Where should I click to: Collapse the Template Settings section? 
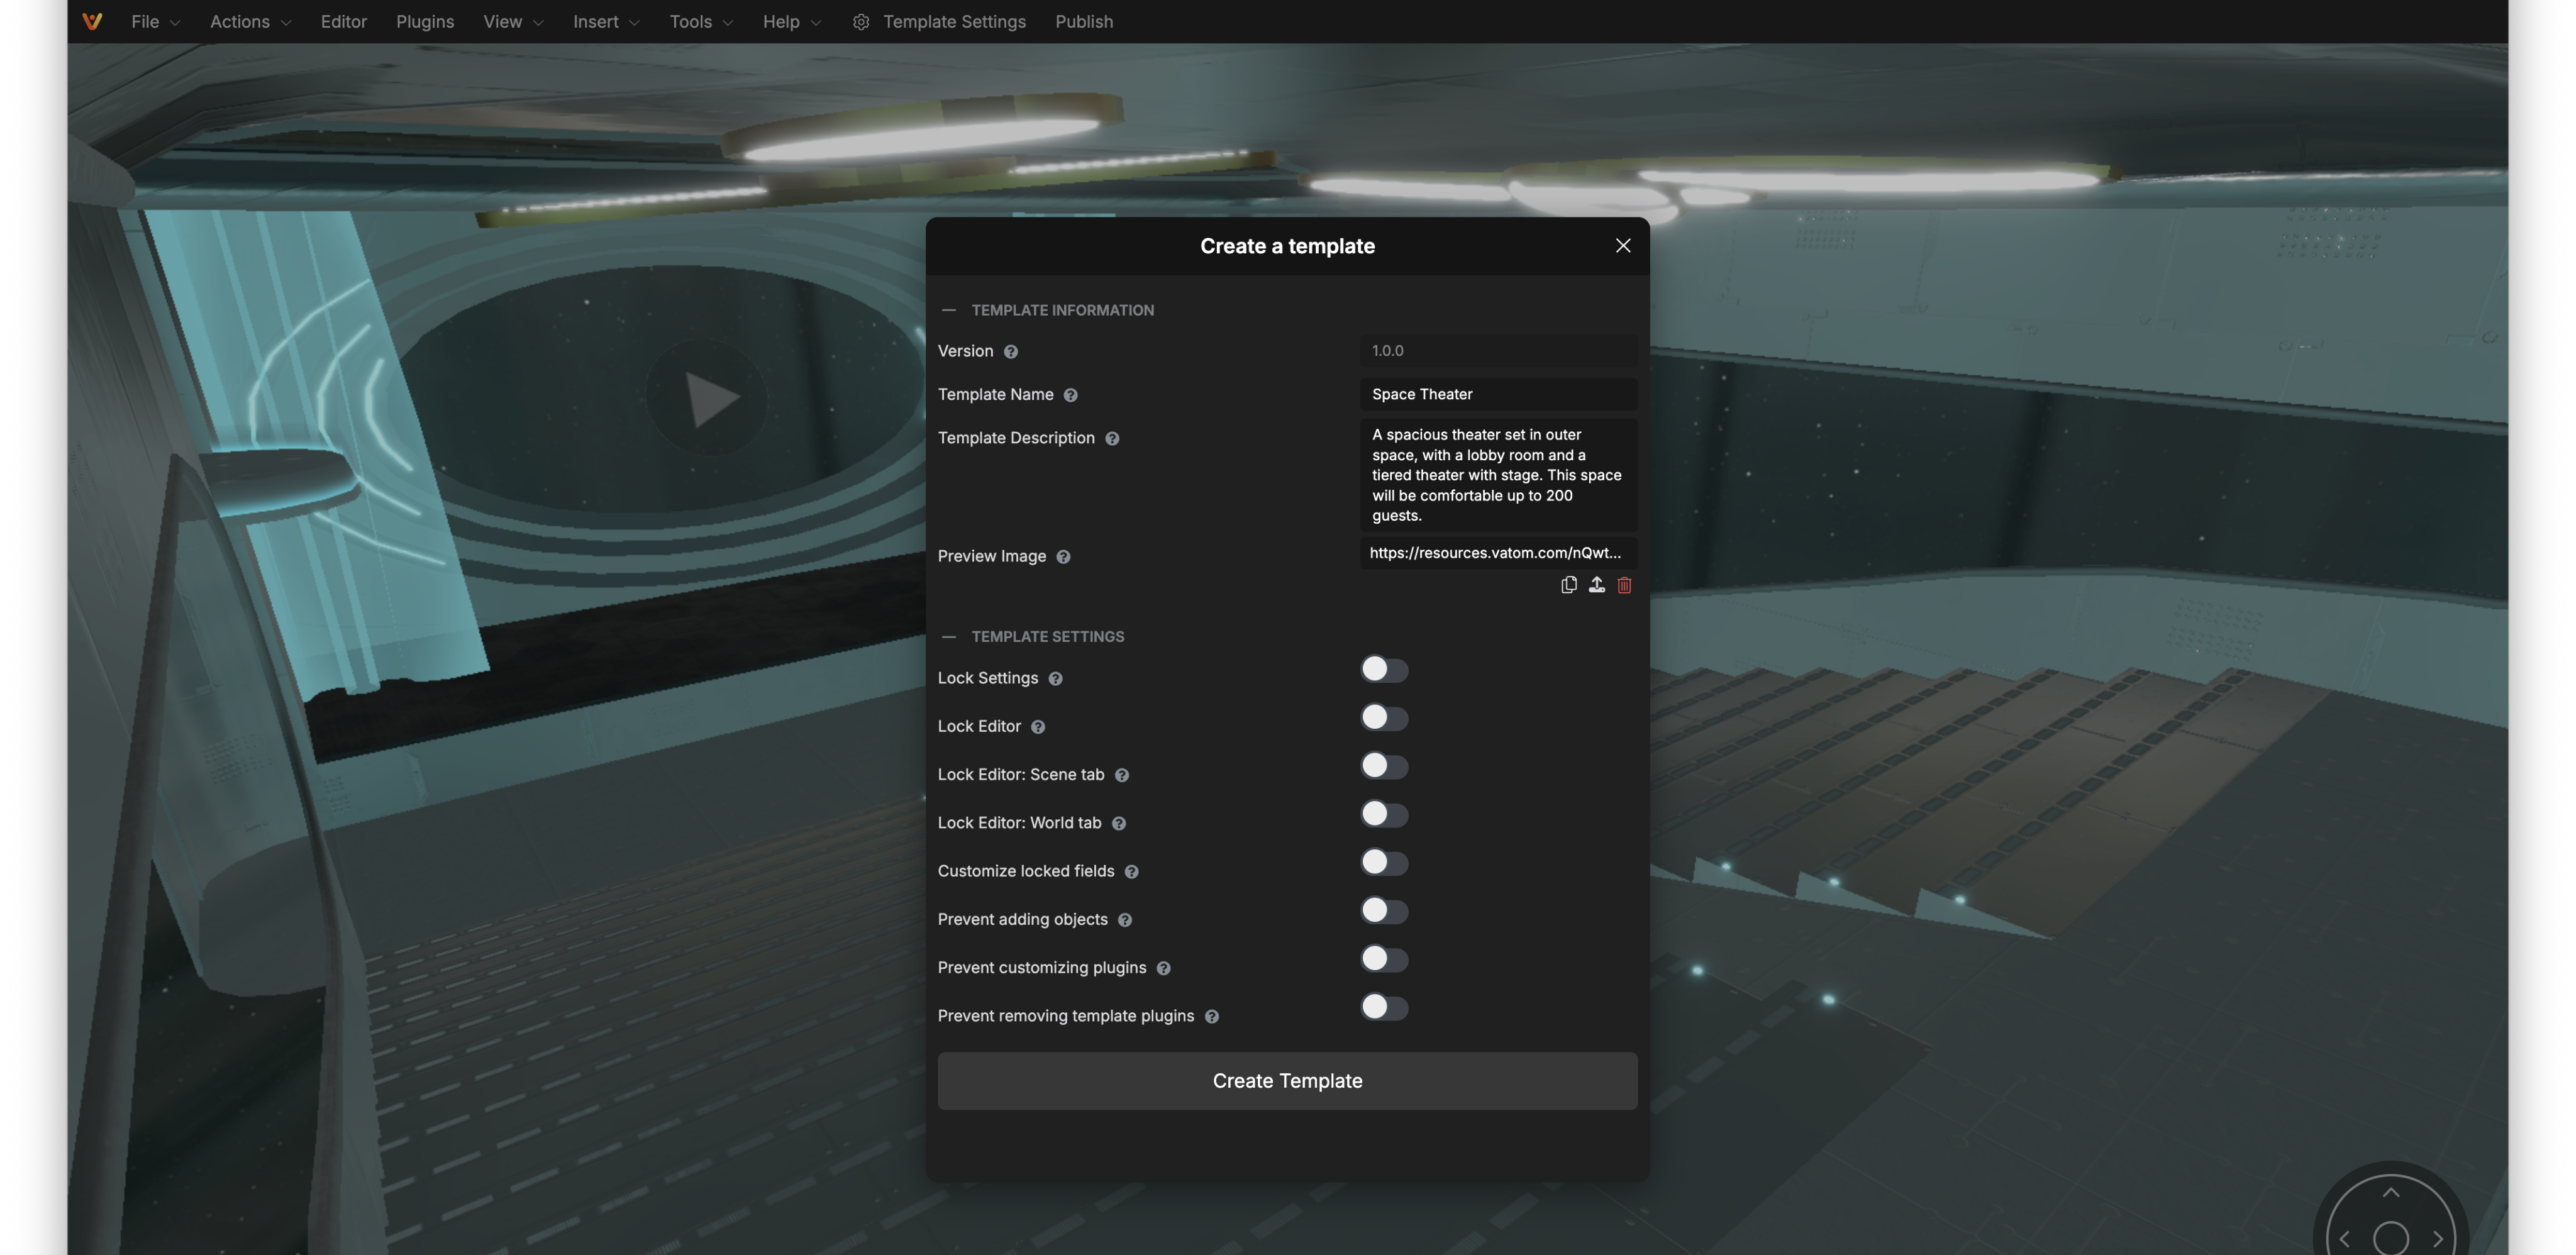click(948, 637)
